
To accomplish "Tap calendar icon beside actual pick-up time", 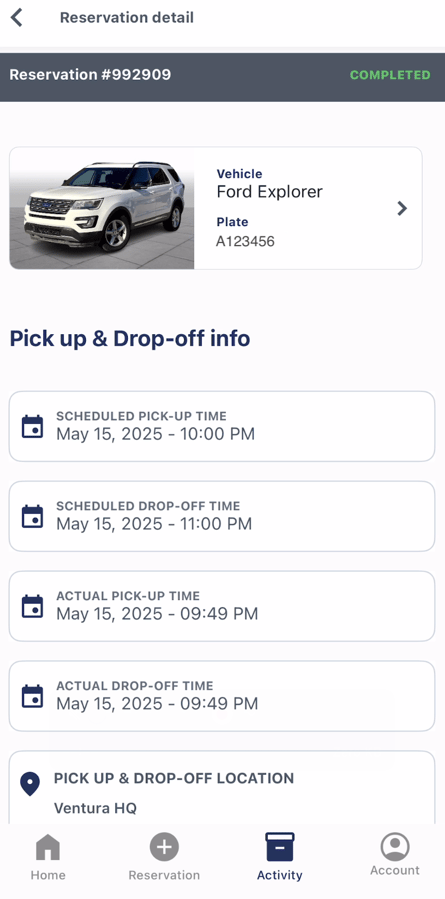I will tap(32, 606).
